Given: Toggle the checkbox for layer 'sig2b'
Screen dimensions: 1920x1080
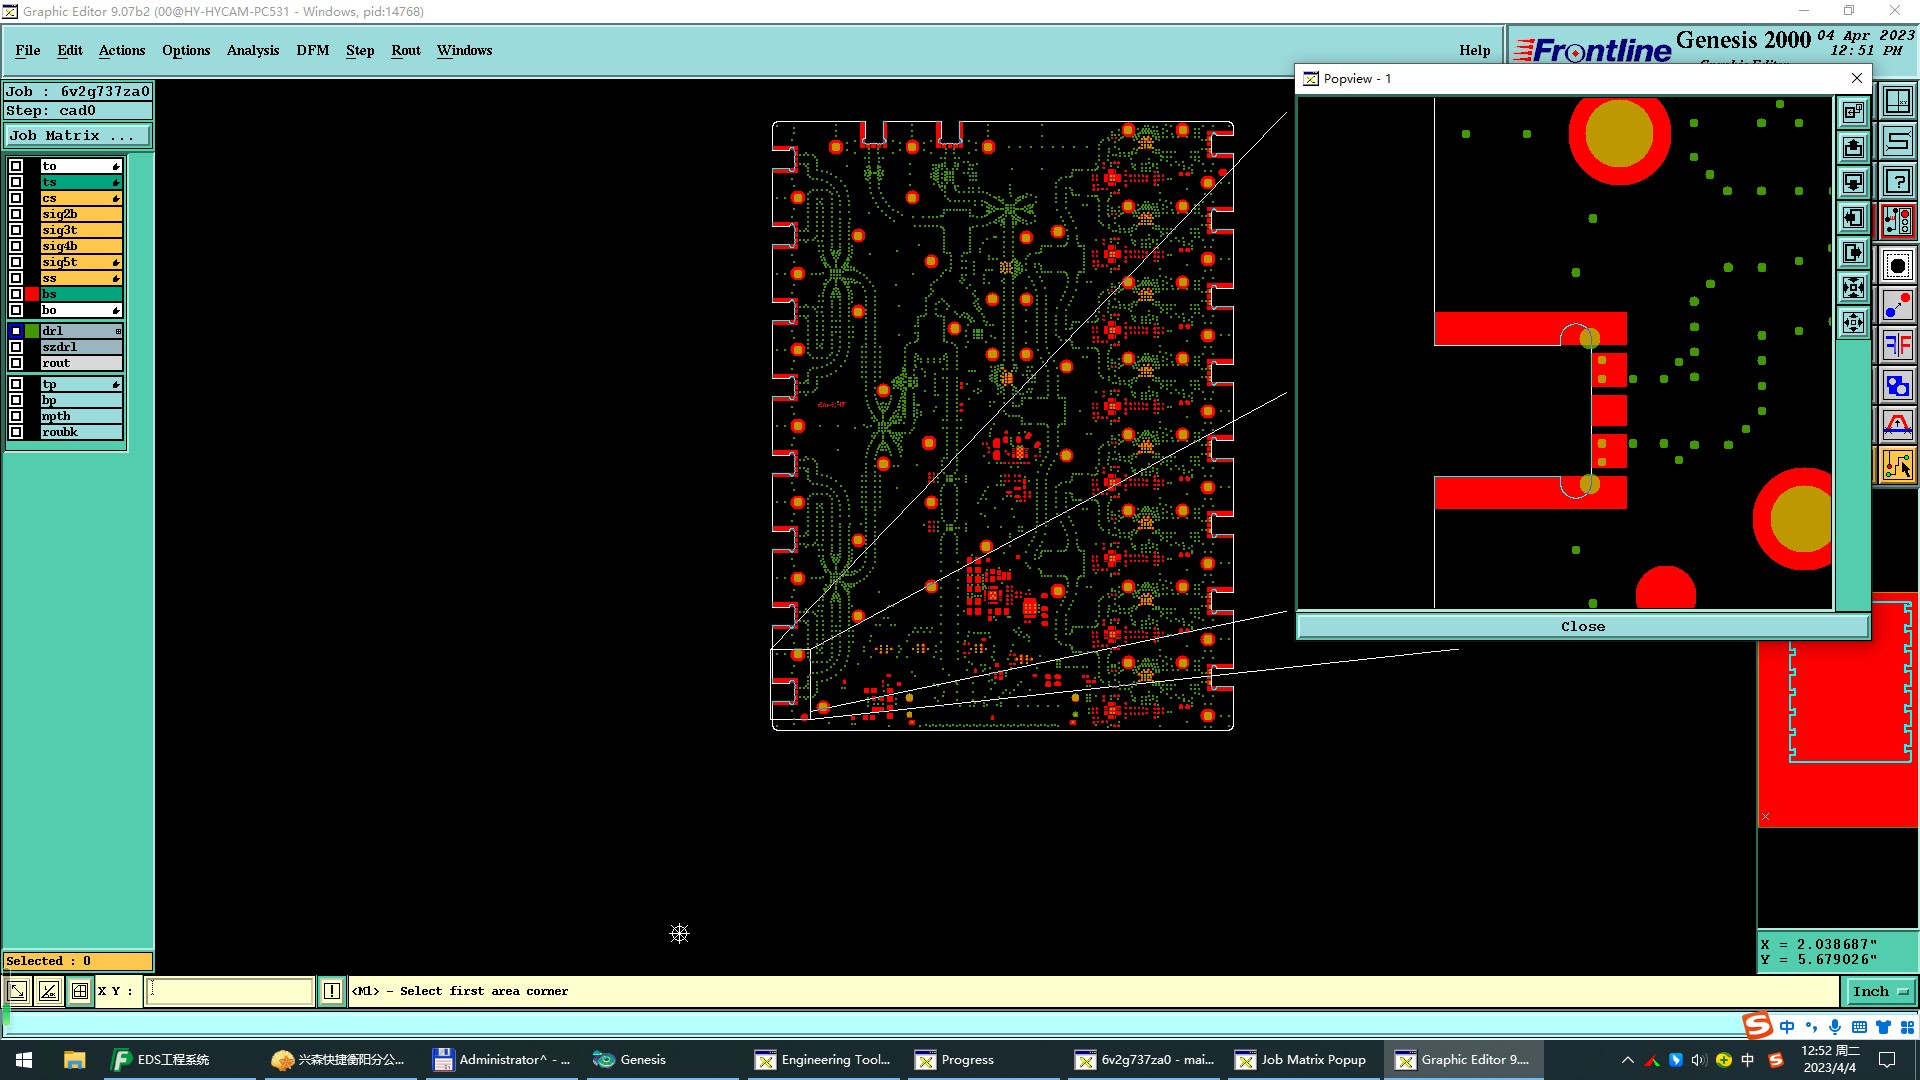Looking at the screenshot, I should [x=16, y=214].
